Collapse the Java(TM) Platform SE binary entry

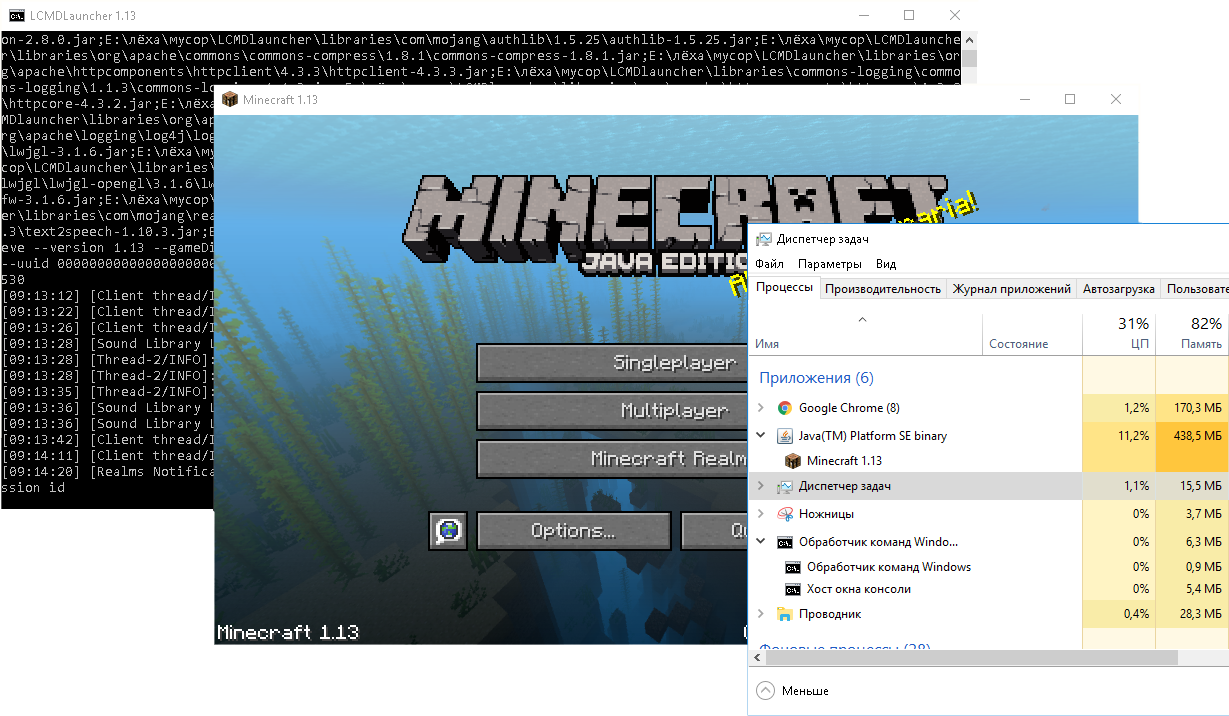pyautogui.click(x=761, y=434)
